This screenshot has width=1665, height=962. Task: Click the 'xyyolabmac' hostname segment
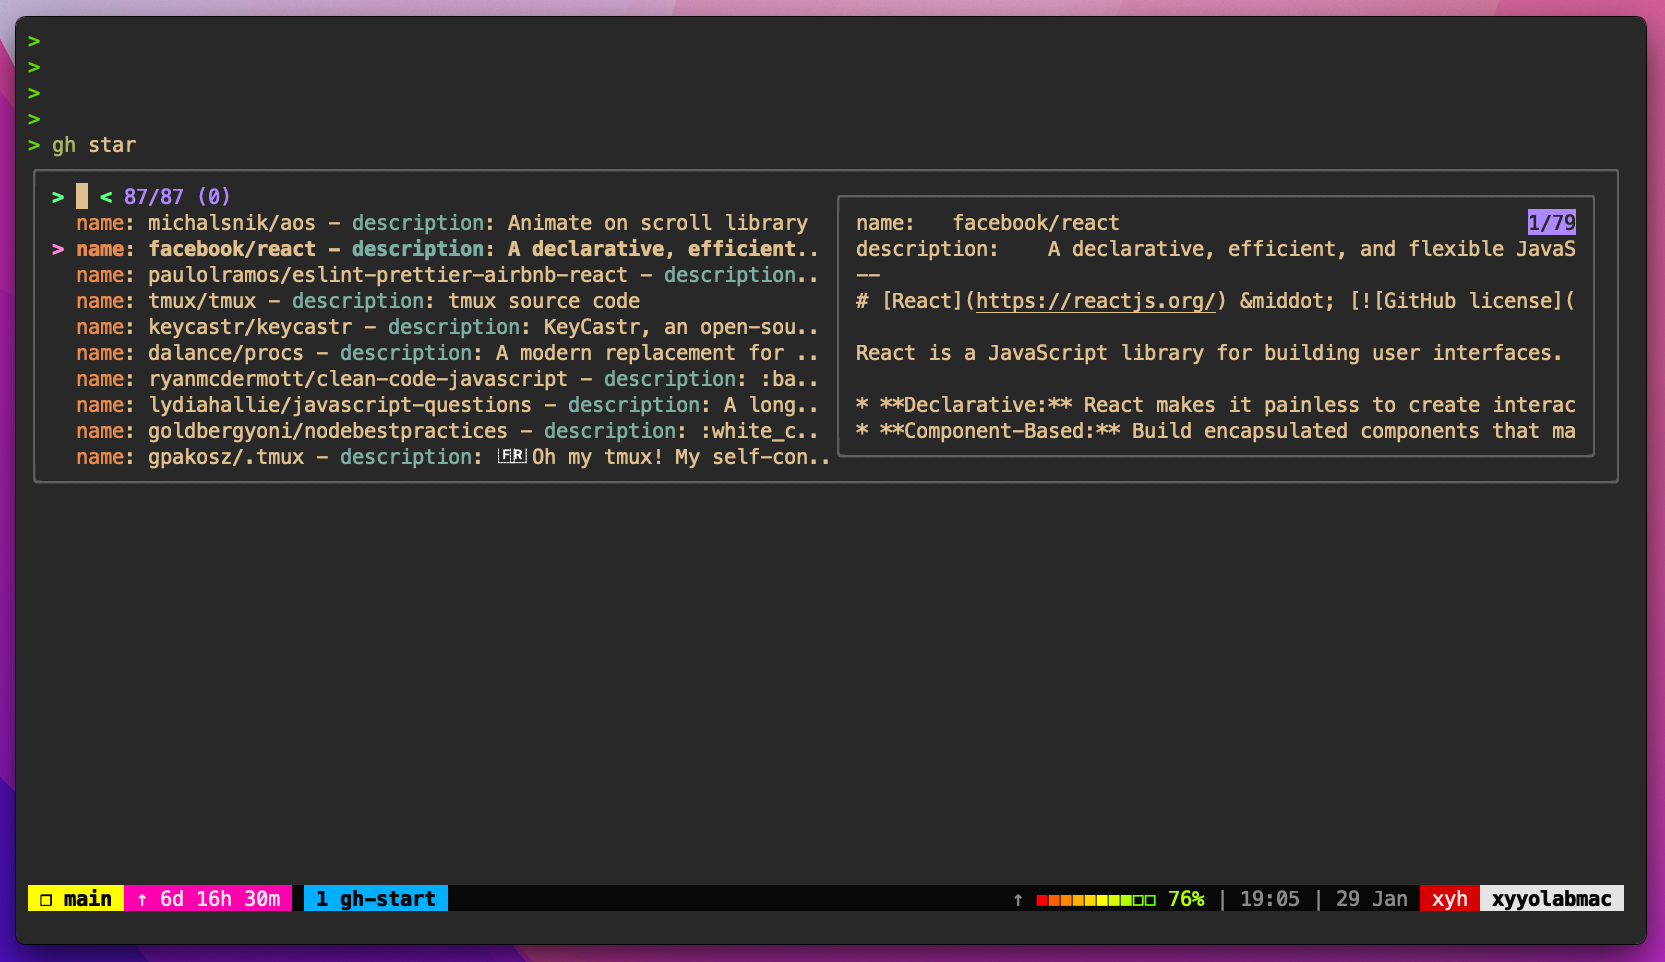tap(1552, 898)
